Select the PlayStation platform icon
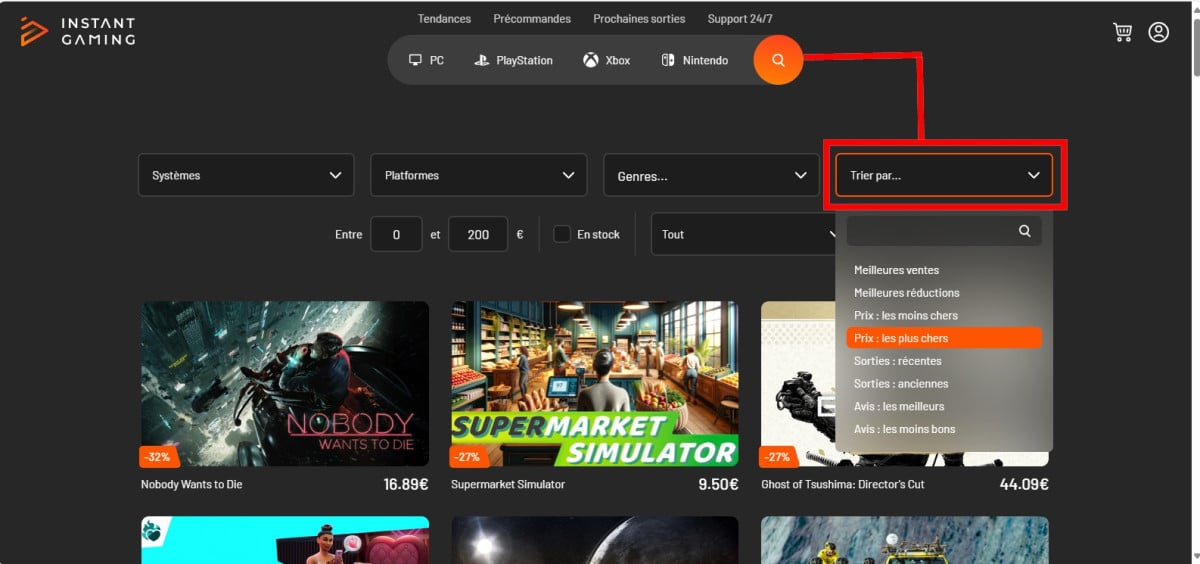The height and width of the screenshot is (564, 1200). click(480, 60)
